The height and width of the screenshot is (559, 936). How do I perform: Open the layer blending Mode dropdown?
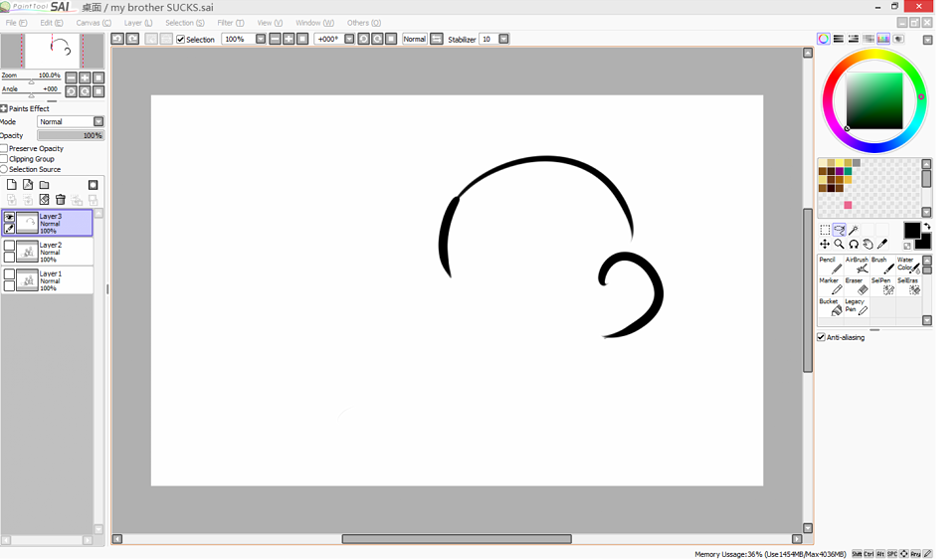(x=98, y=122)
